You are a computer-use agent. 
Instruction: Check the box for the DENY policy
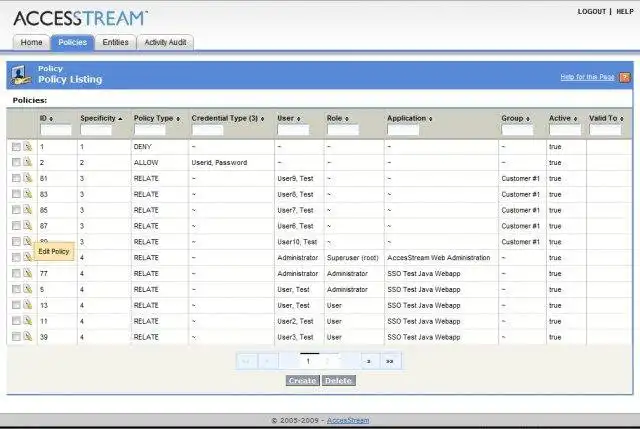(x=16, y=147)
